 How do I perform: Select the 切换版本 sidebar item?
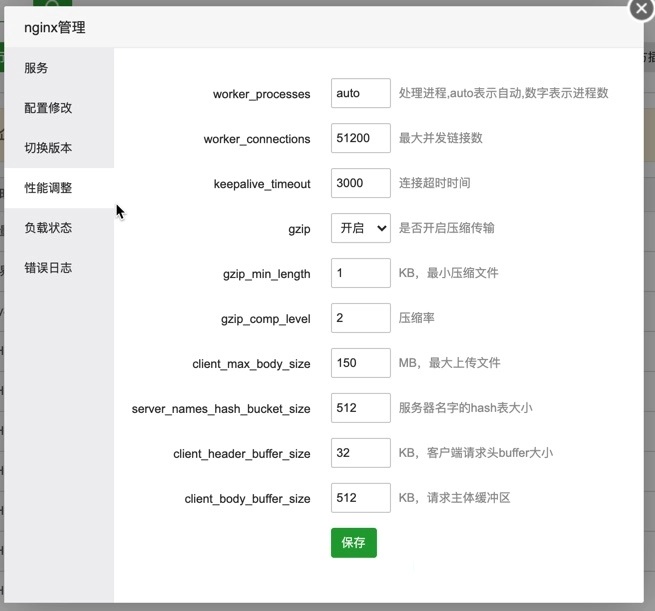[x=48, y=148]
